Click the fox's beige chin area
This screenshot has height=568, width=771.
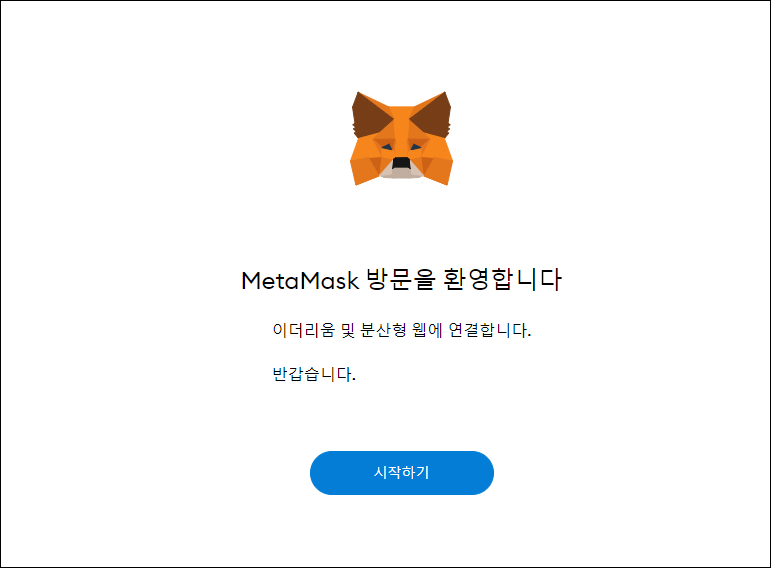click(x=402, y=172)
